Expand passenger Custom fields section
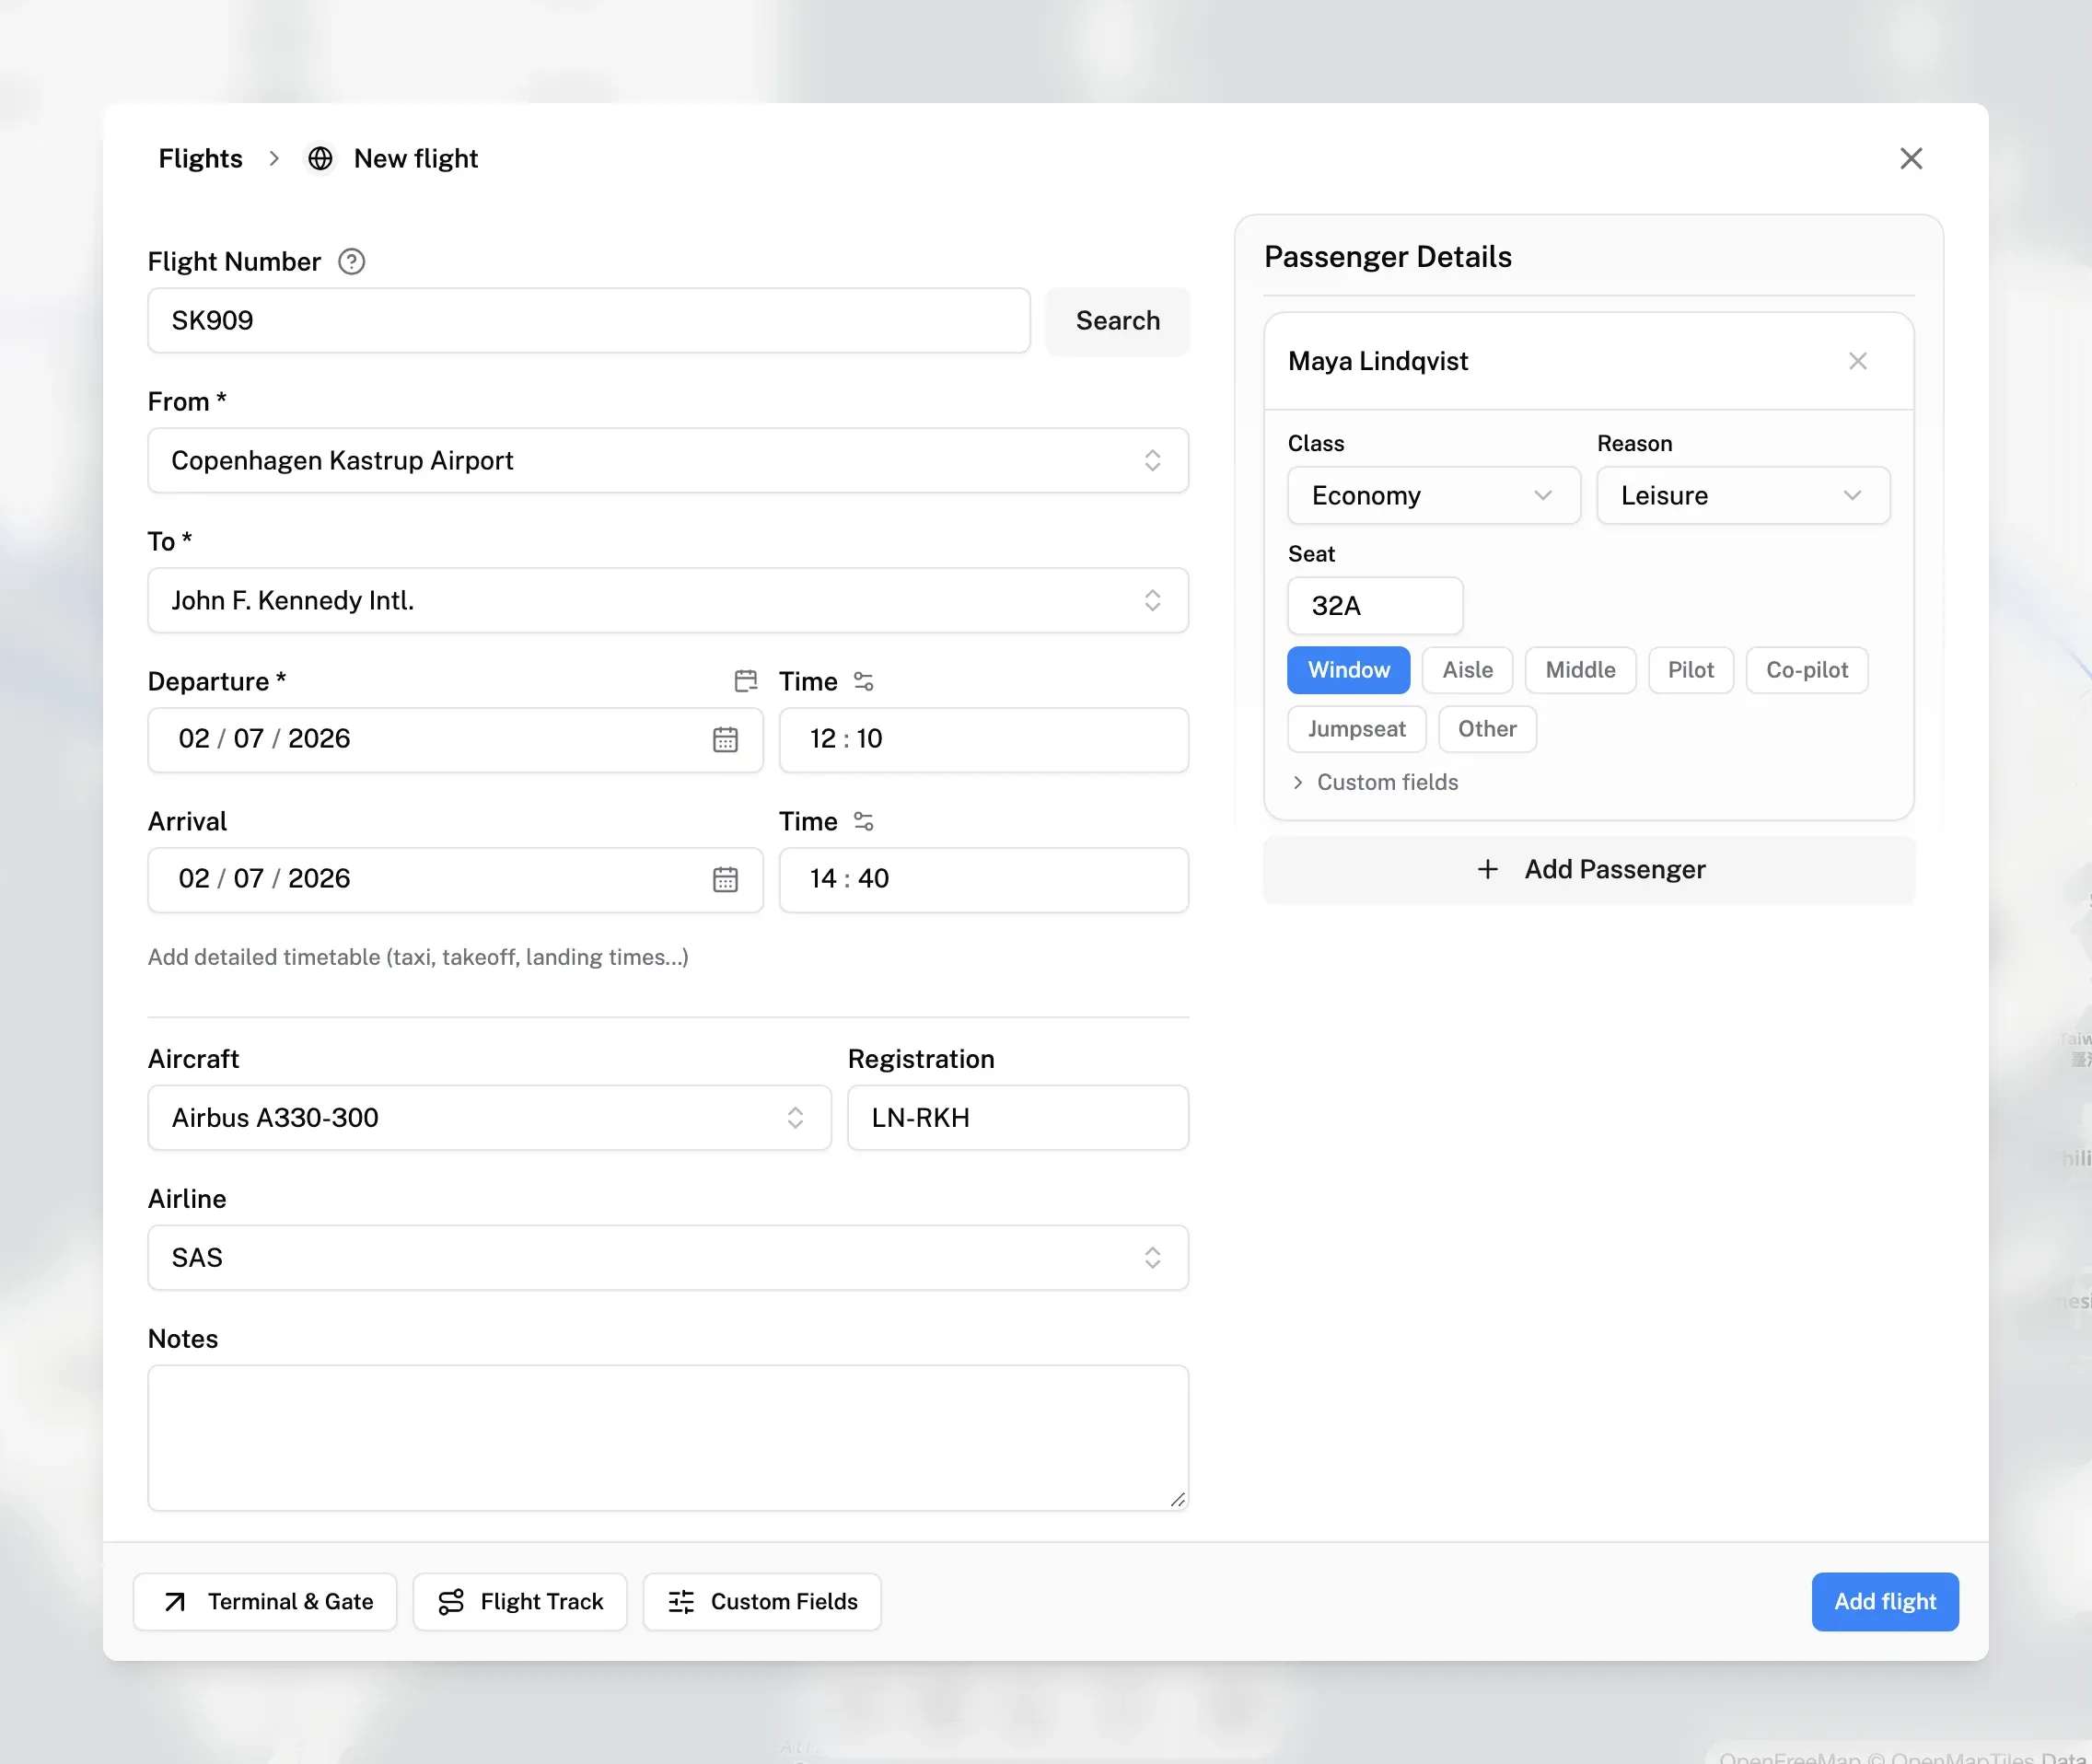 point(1374,782)
